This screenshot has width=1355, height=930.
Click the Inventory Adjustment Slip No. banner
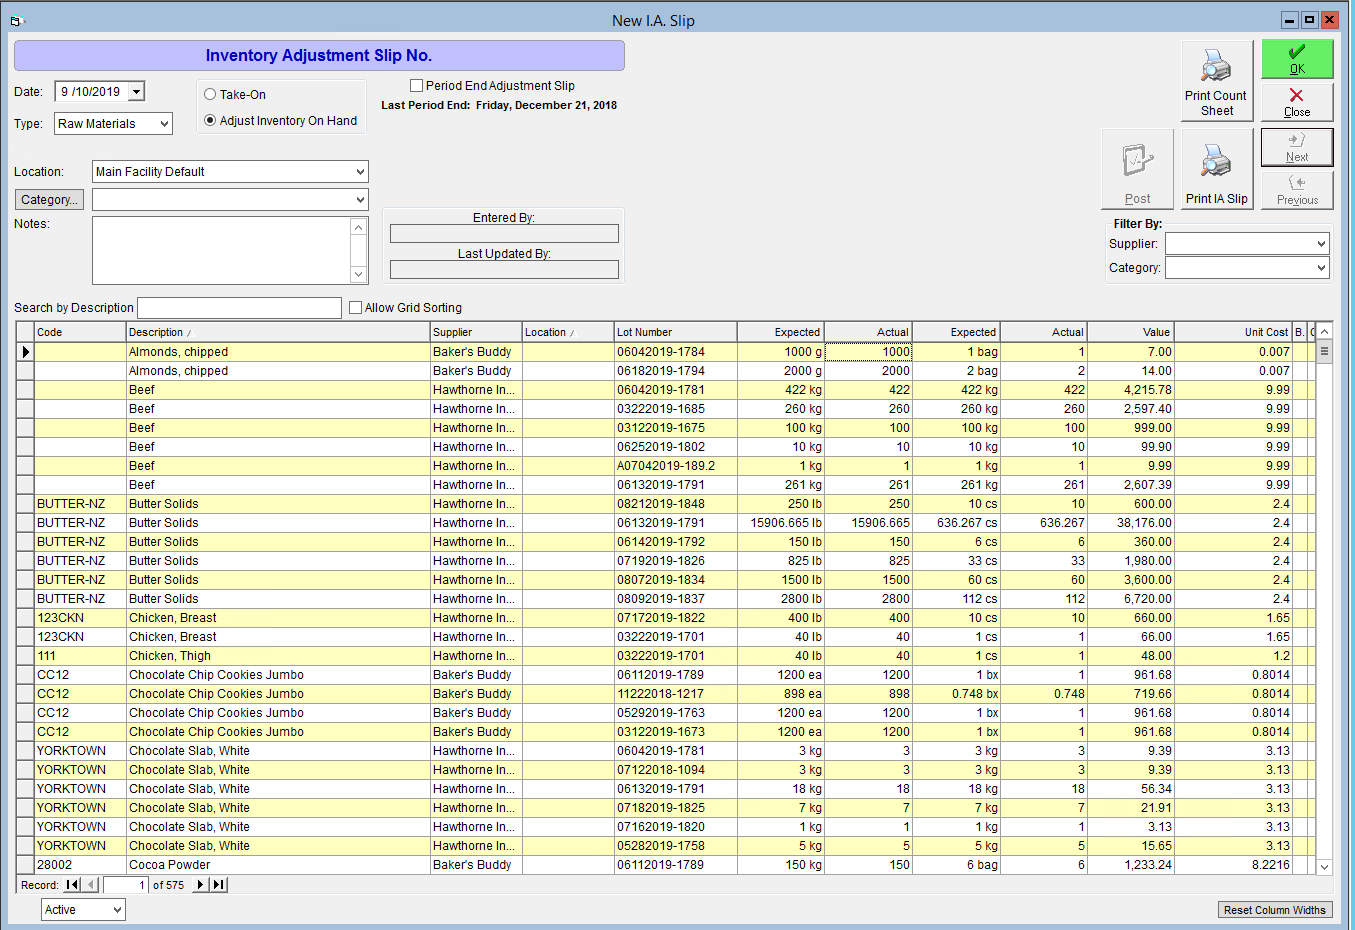319,56
